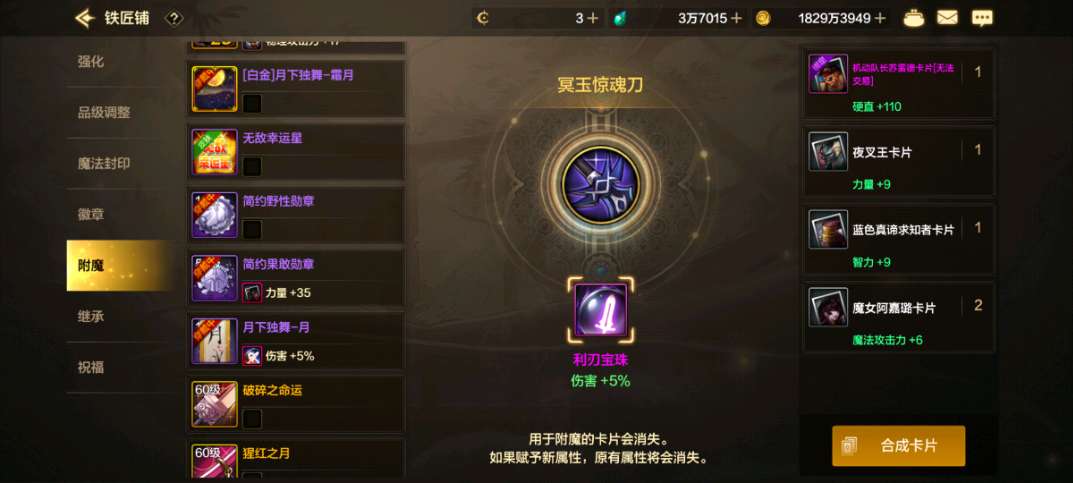
Task: Add gems using the plus beside 3万7015
Action: click(736, 18)
